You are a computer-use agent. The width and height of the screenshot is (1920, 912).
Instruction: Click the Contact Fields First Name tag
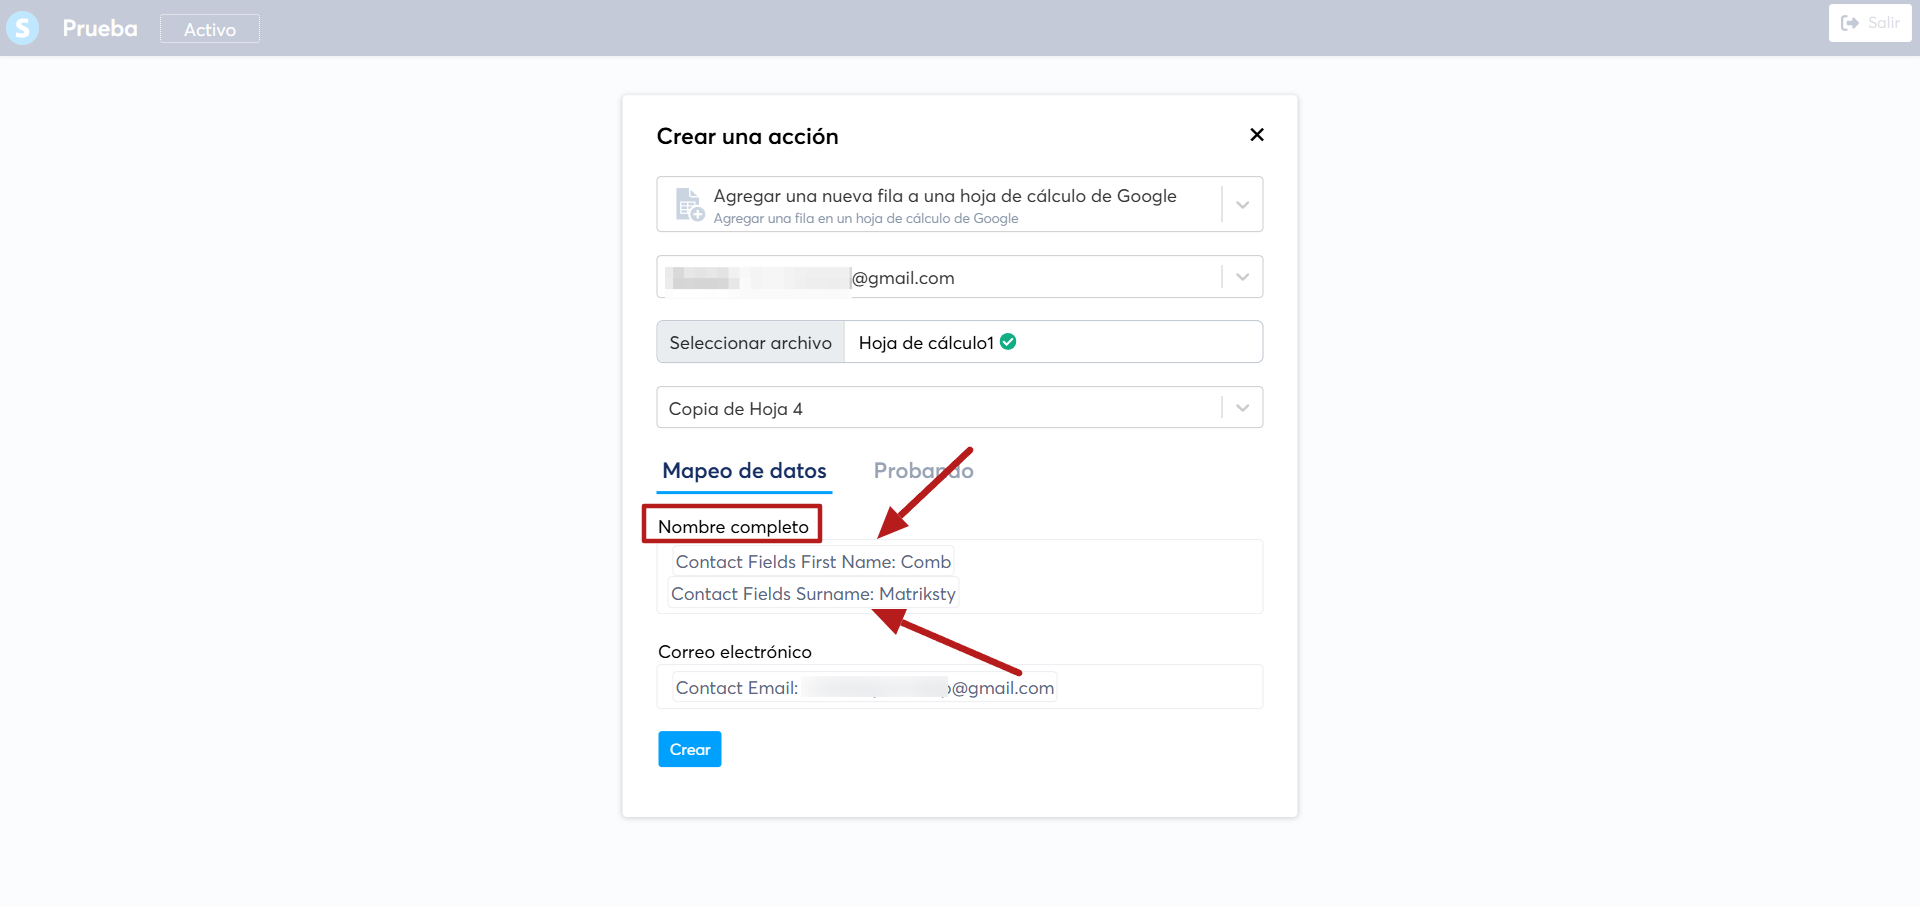pyautogui.click(x=813, y=562)
